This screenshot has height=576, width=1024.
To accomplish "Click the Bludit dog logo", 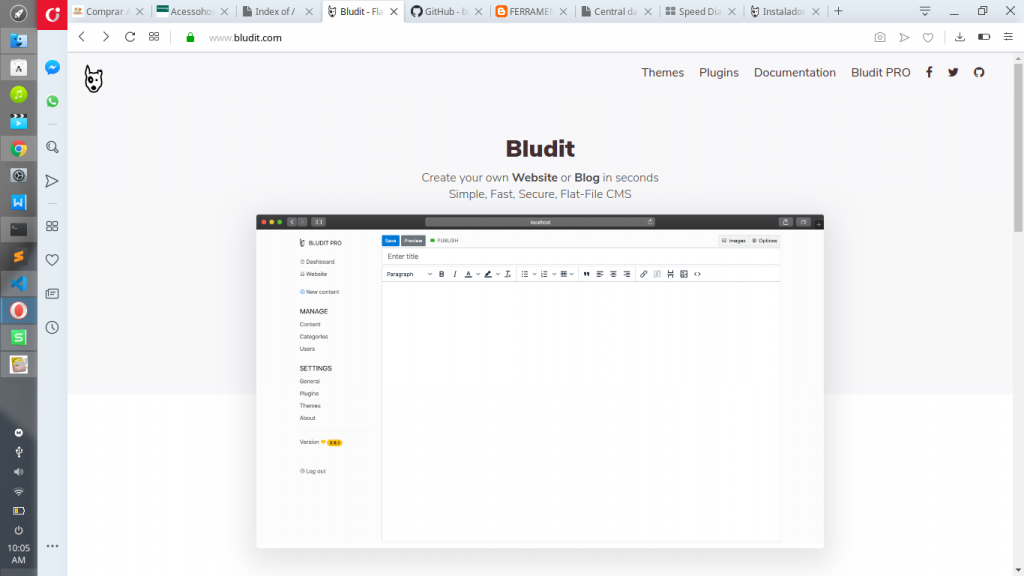I will pyautogui.click(x=93, y=79).
